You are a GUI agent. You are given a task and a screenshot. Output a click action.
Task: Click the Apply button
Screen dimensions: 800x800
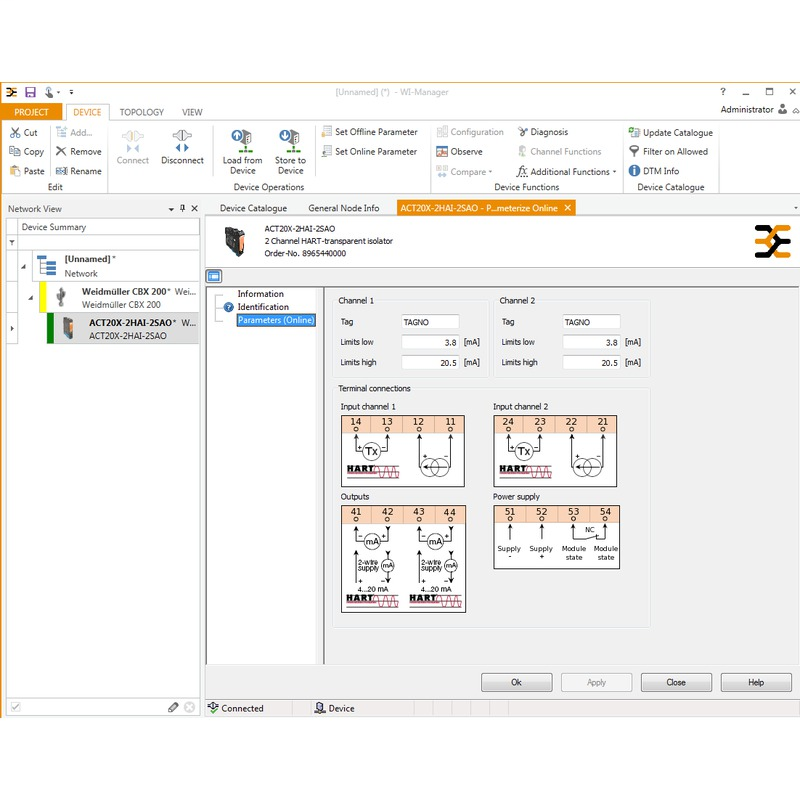[x=596, y=682]
